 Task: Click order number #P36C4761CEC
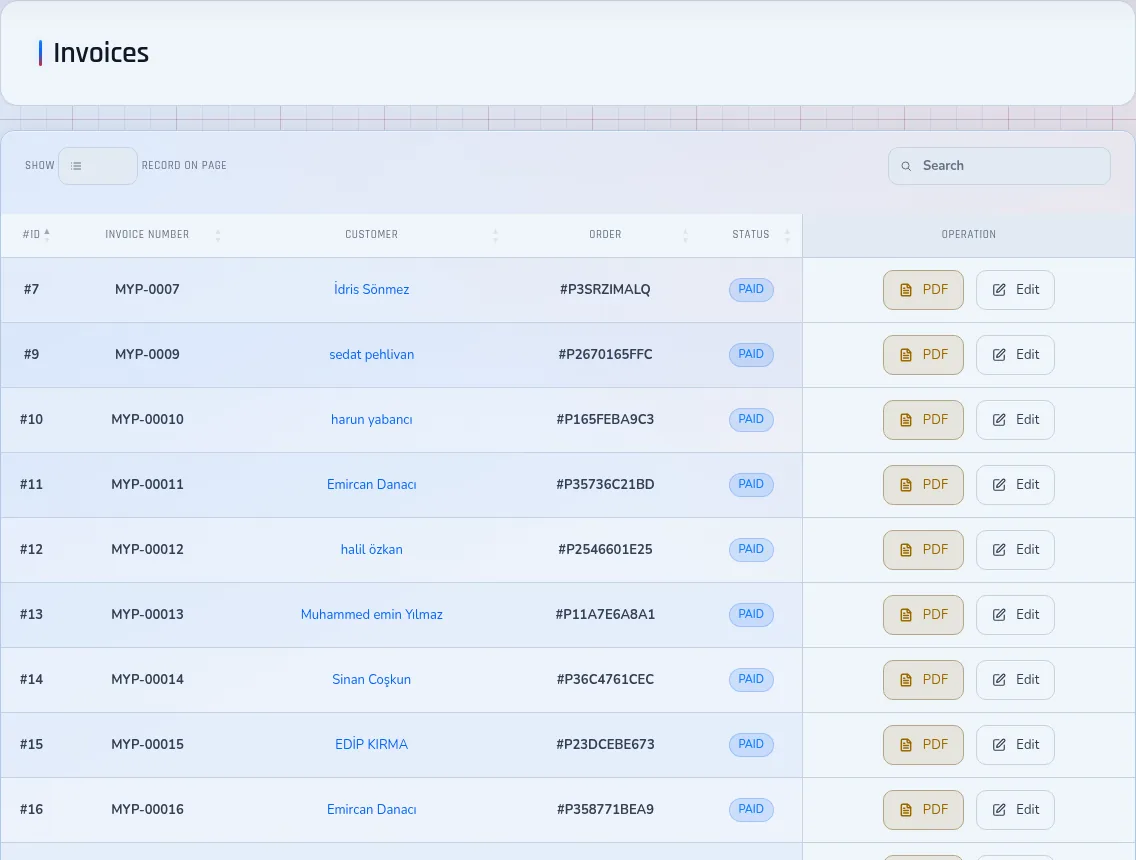pos(605,679)
